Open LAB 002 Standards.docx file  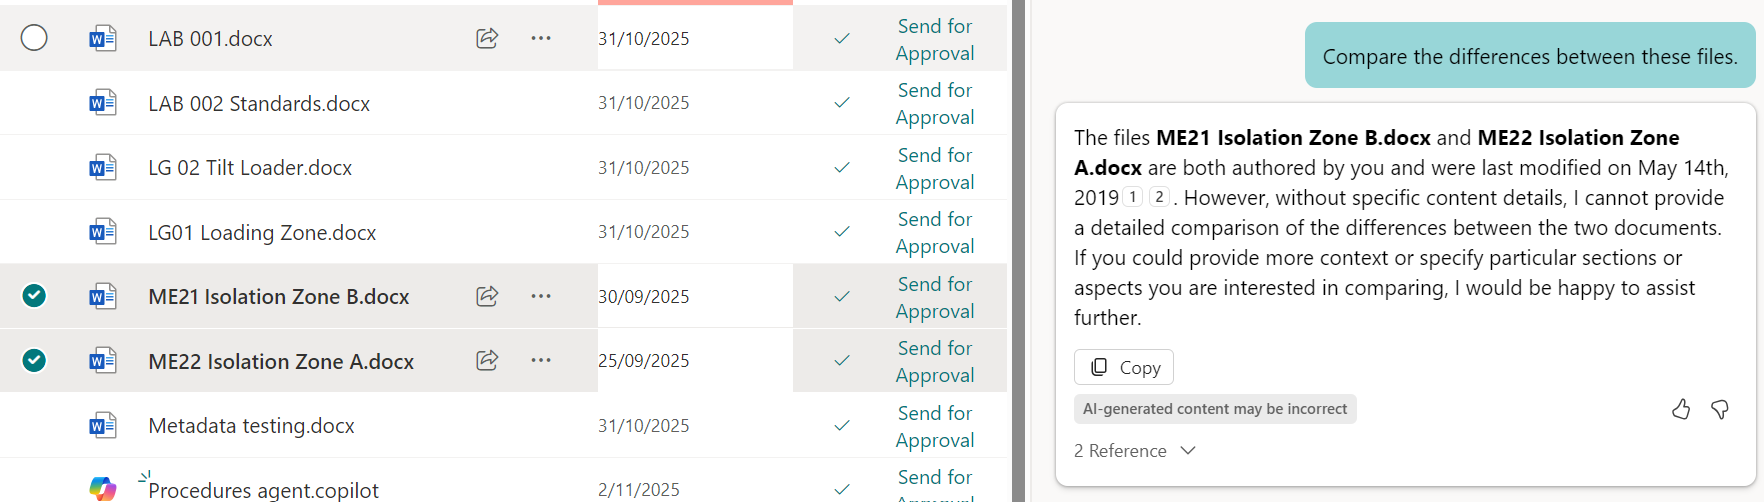click(259, 104)
